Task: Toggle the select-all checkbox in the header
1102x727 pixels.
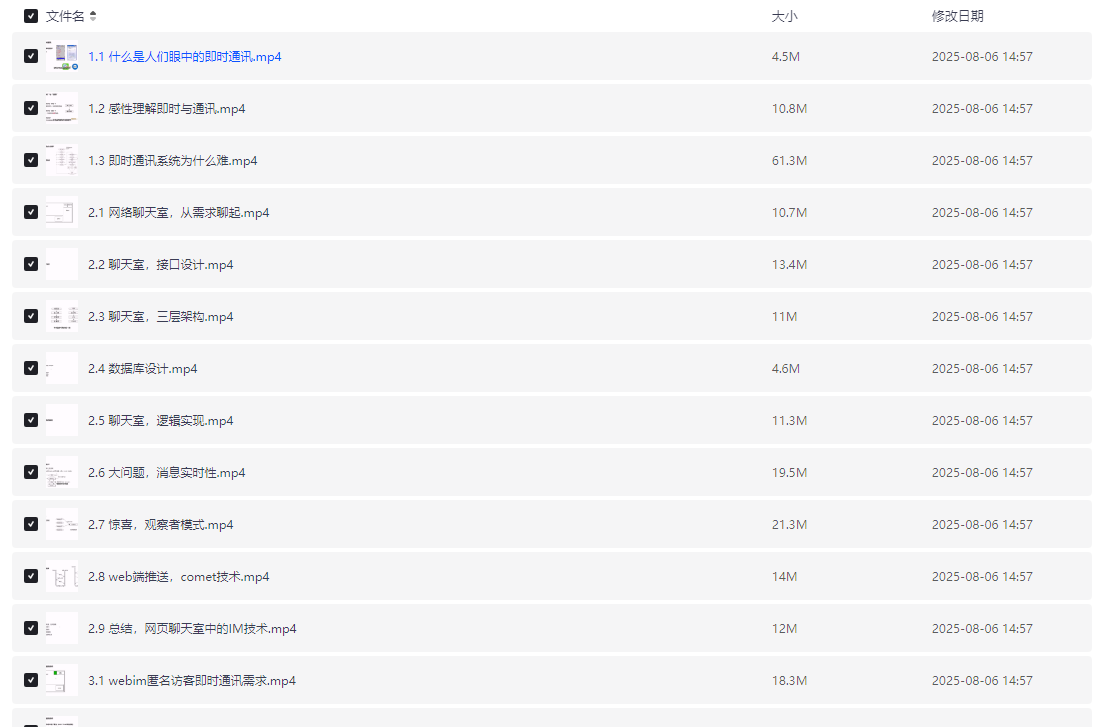Action: 31,16
